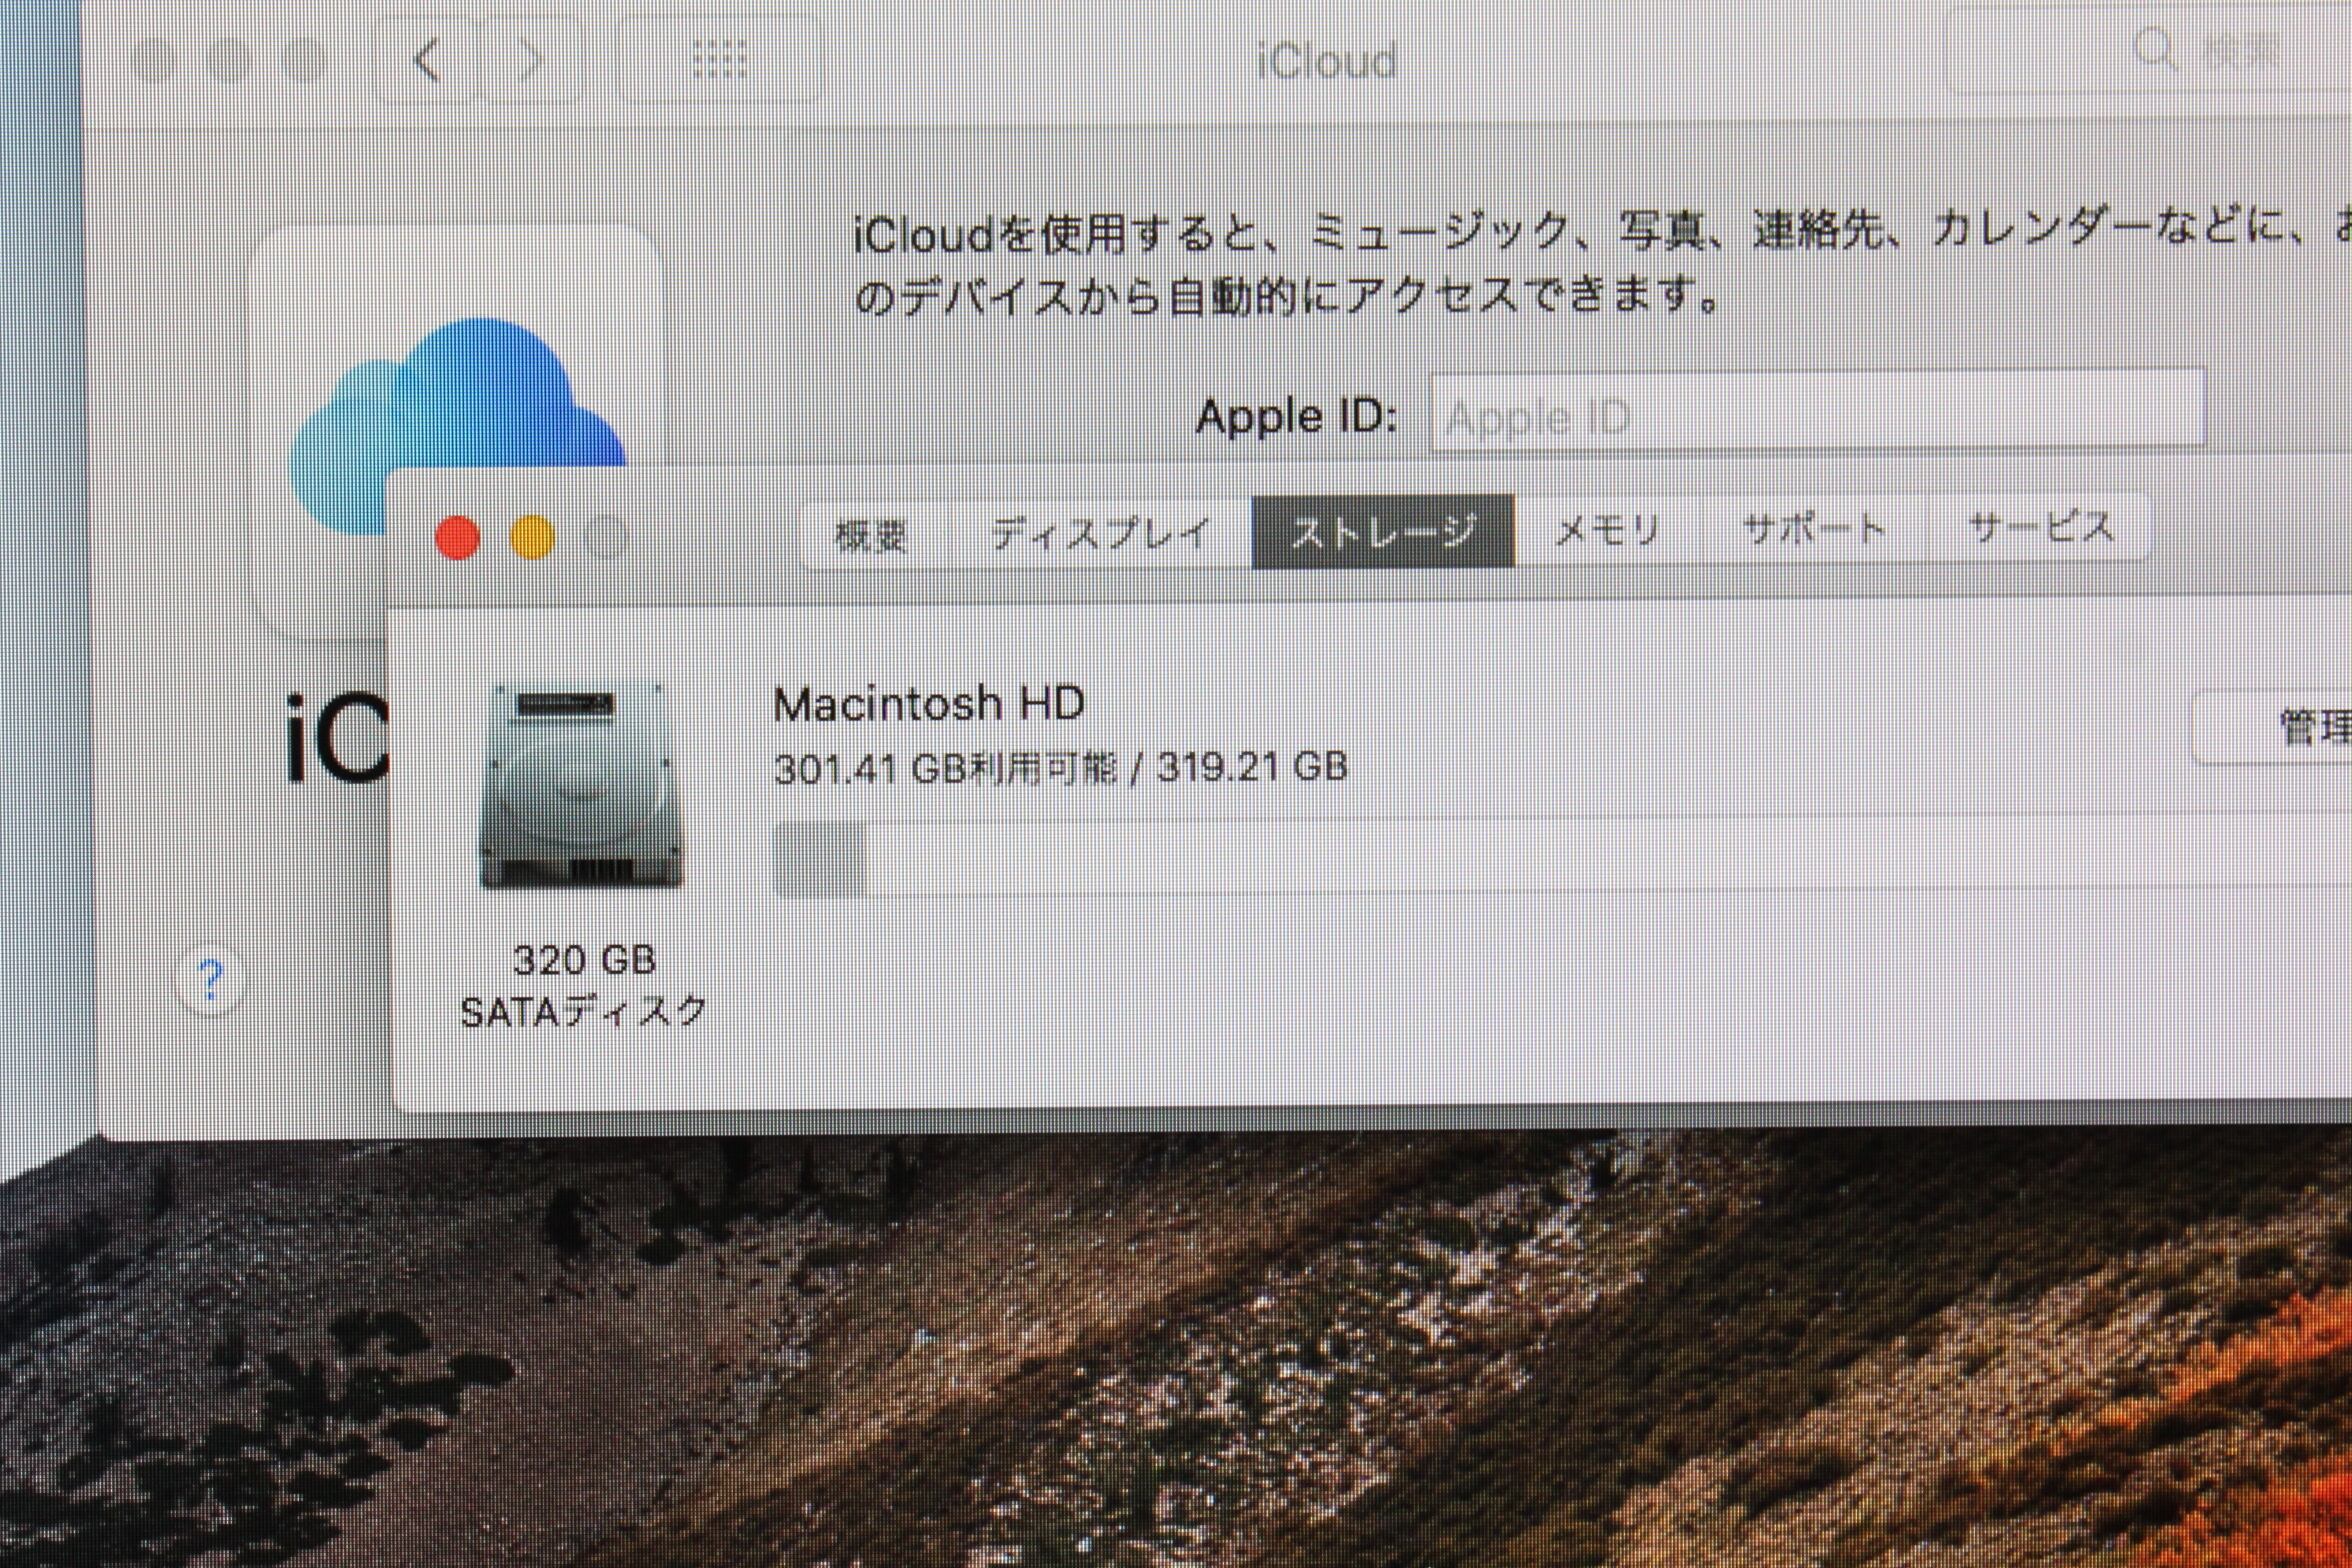Viewport: 2352px width, 1568px height.
Task: Click the SATA hard disk drive icon
Action: 583,787
